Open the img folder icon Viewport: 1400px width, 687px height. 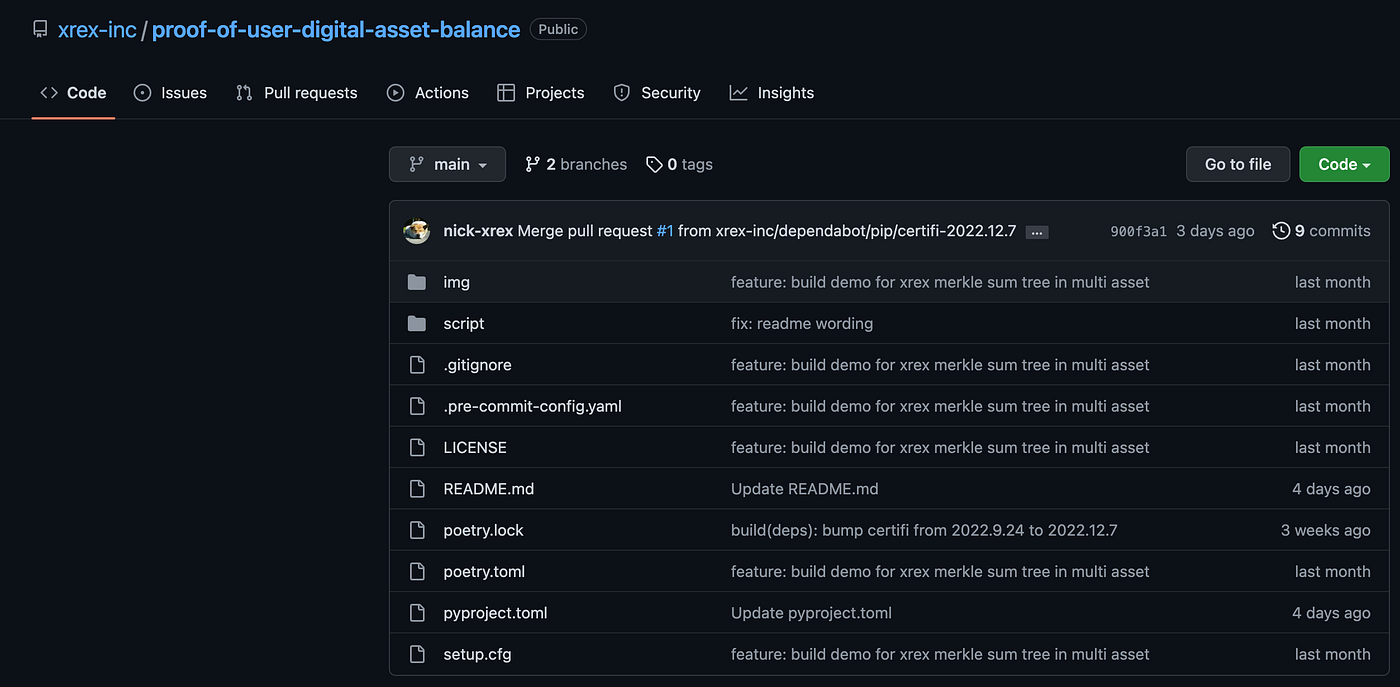click(x=417, y=282)
